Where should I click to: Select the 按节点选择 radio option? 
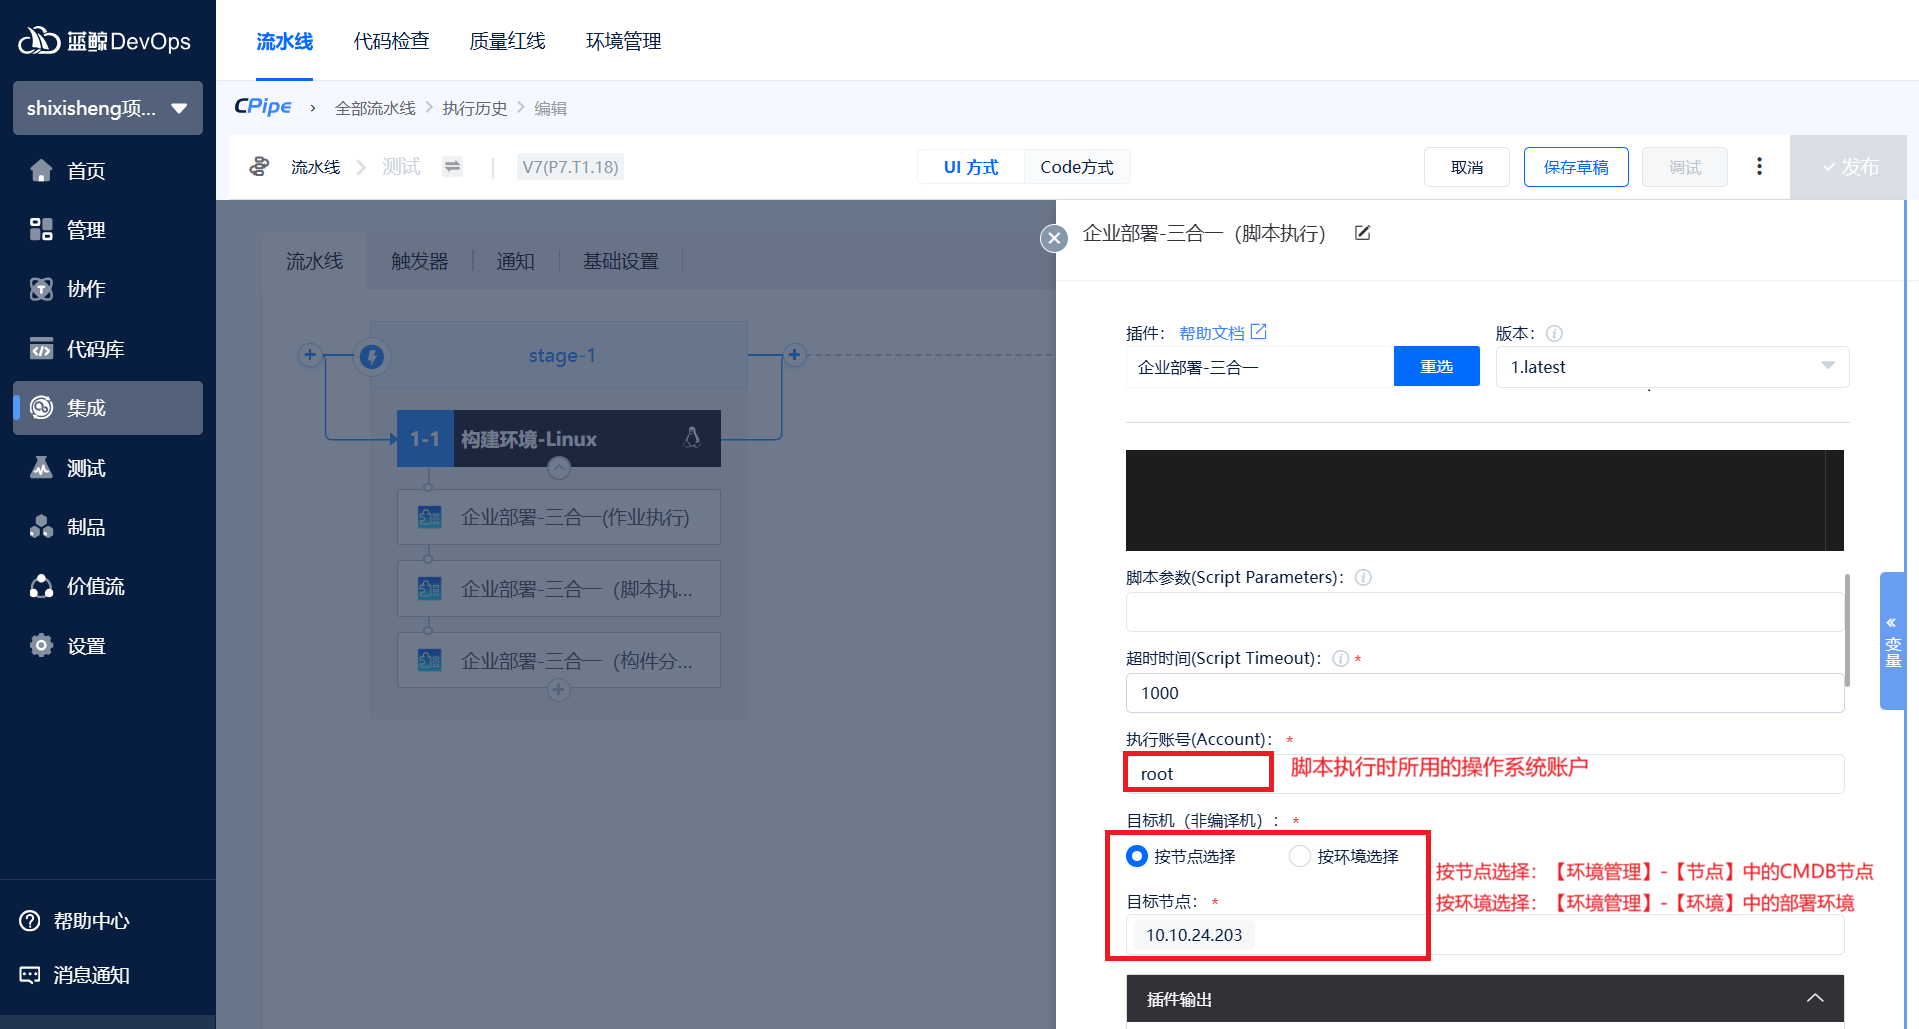(1137, 856)
